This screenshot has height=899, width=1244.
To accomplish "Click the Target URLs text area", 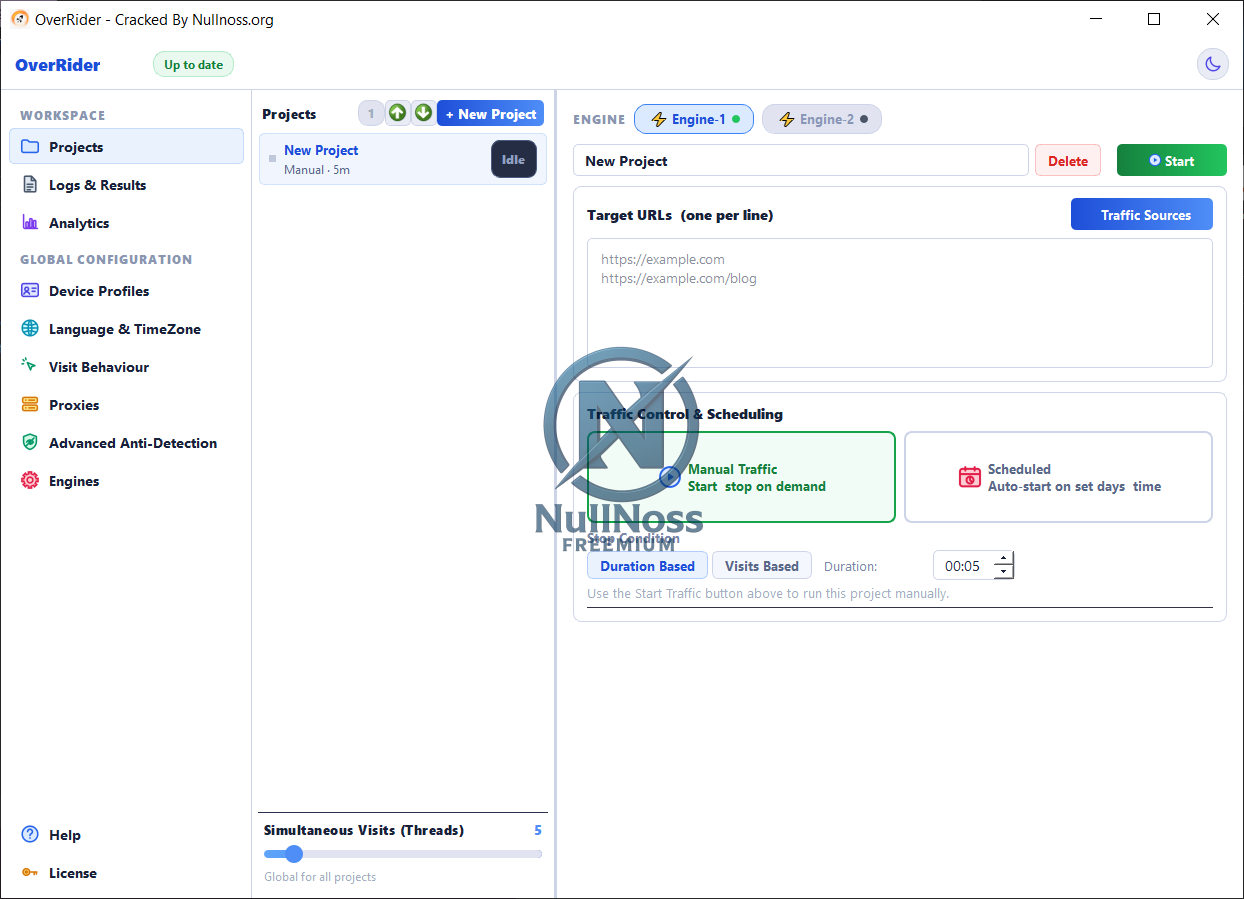I will pos(900,303).
